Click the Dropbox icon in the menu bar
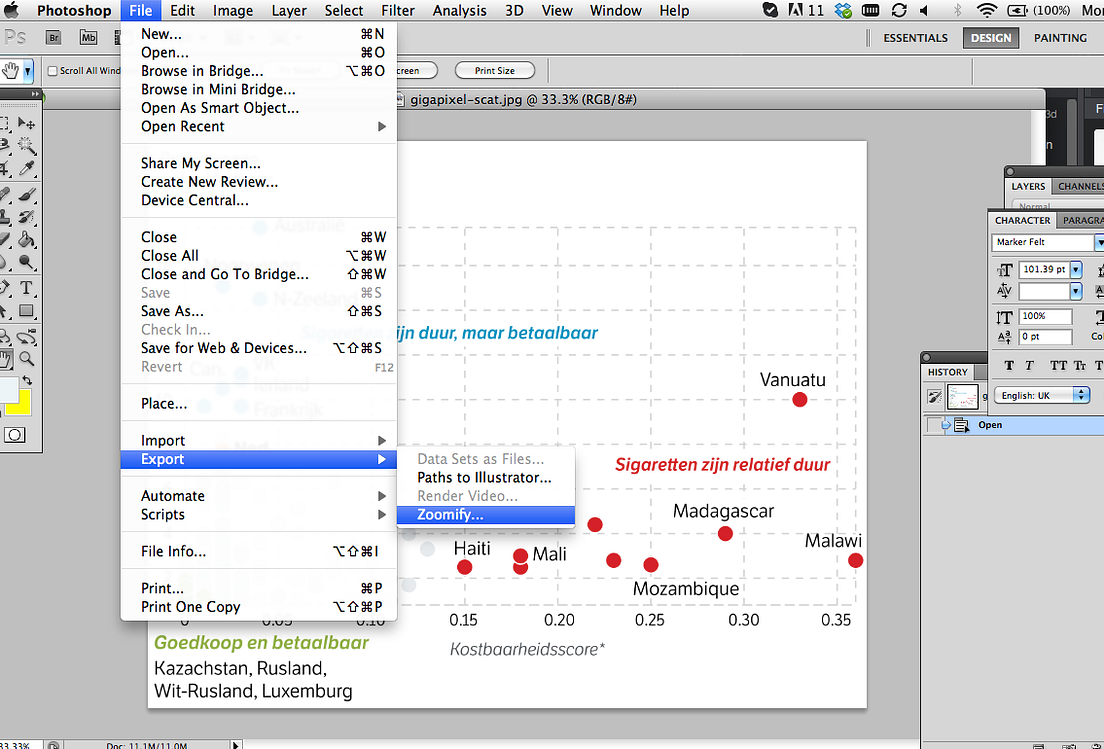The height and width of the screenshot is (749, 1104). (x=843, y=11)
